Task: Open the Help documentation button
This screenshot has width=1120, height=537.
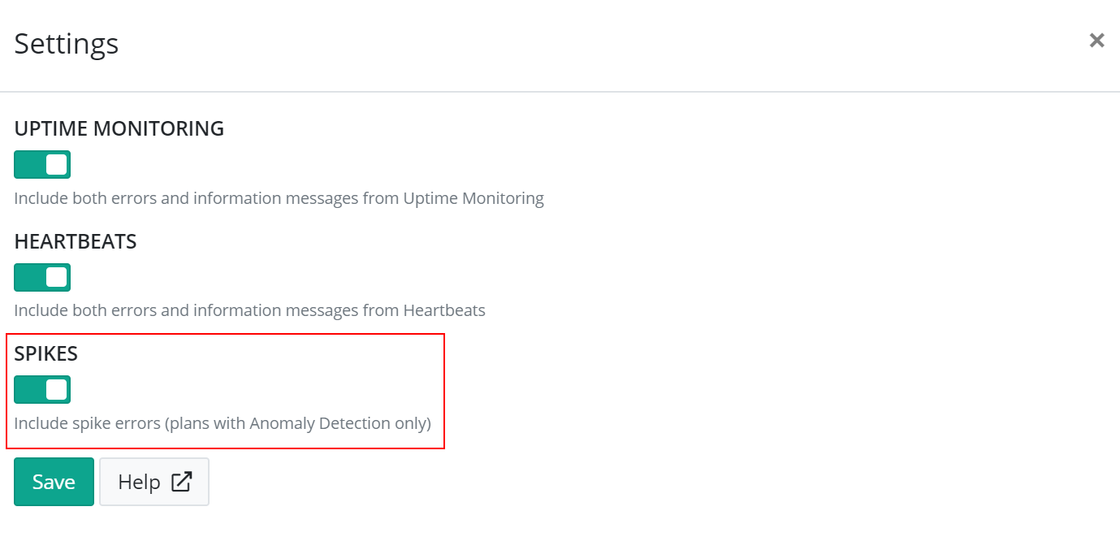Action: 154,482
